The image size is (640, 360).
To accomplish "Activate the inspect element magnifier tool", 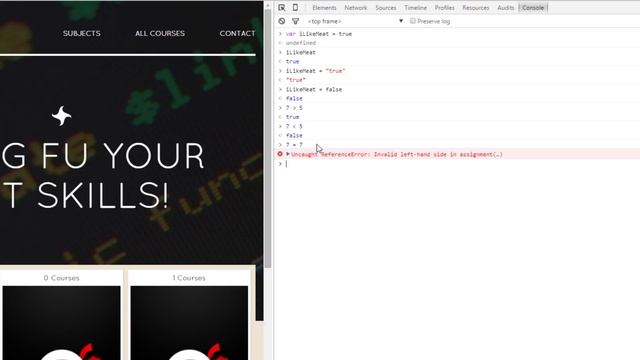I will click(x=282, y=8).
